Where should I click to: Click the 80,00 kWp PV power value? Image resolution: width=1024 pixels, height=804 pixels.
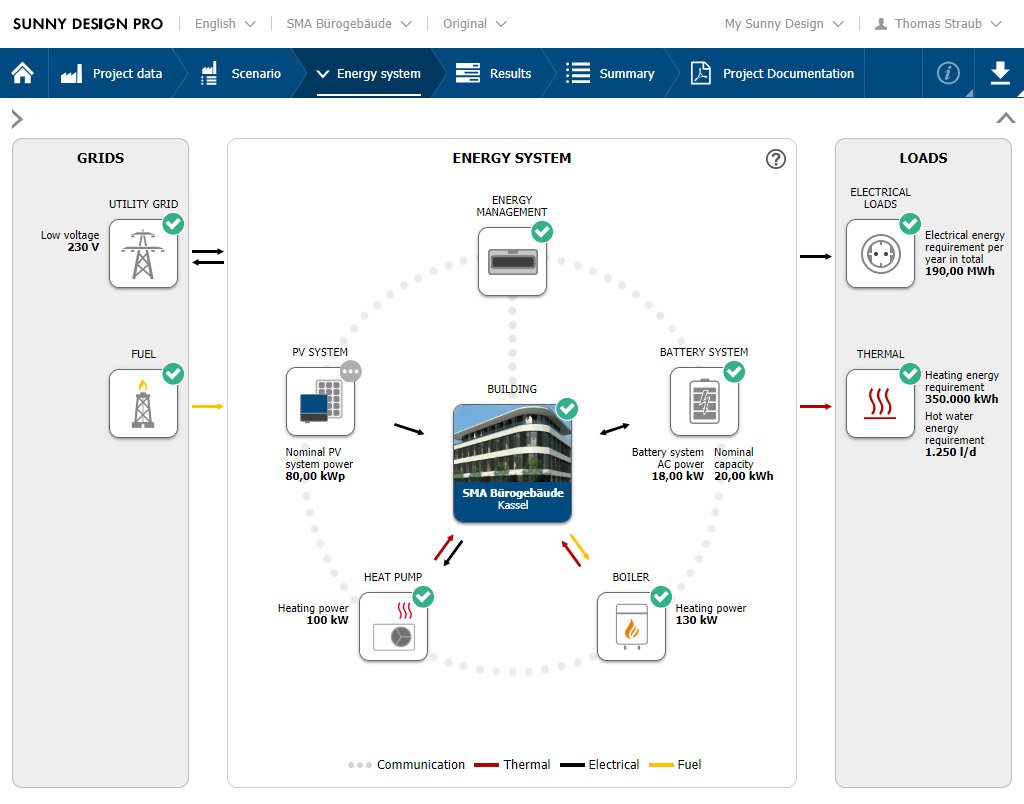[x=315, y=476]
